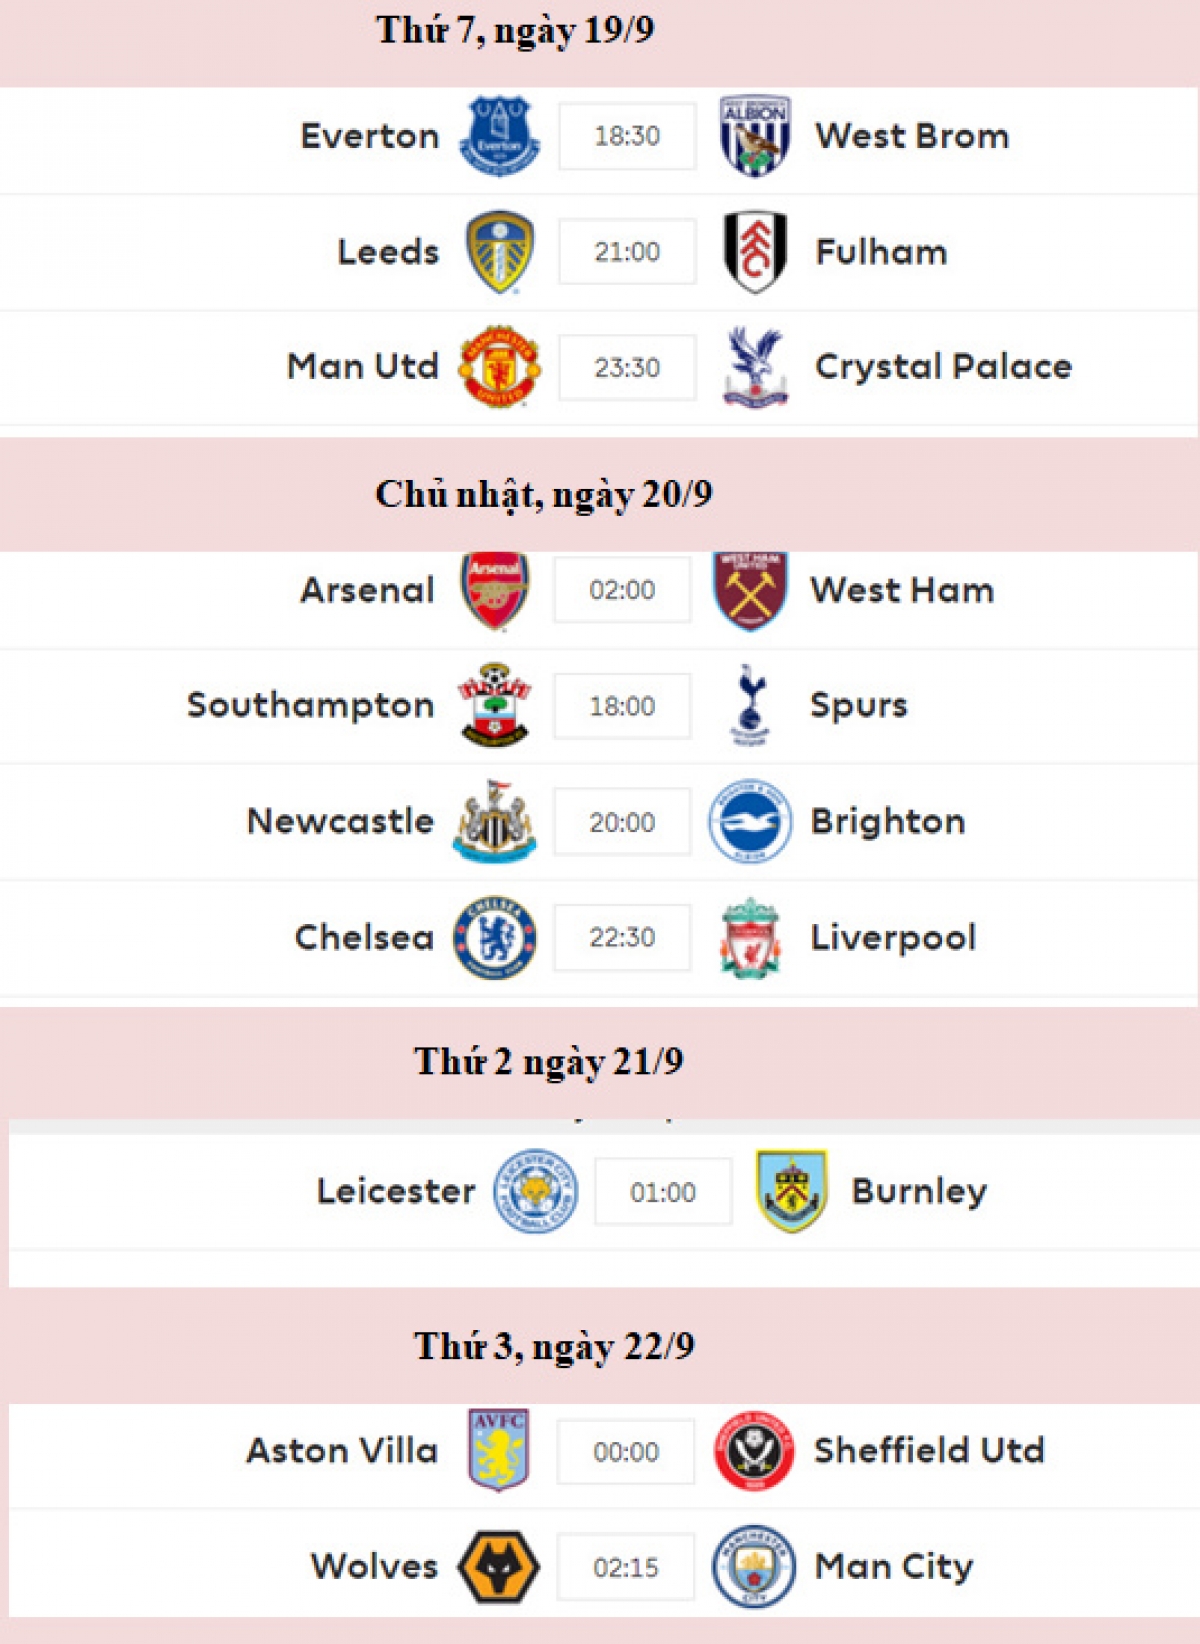1200x1644 pixels.
Task: Click the Everton club crest
Action: [x=499, y=136]
